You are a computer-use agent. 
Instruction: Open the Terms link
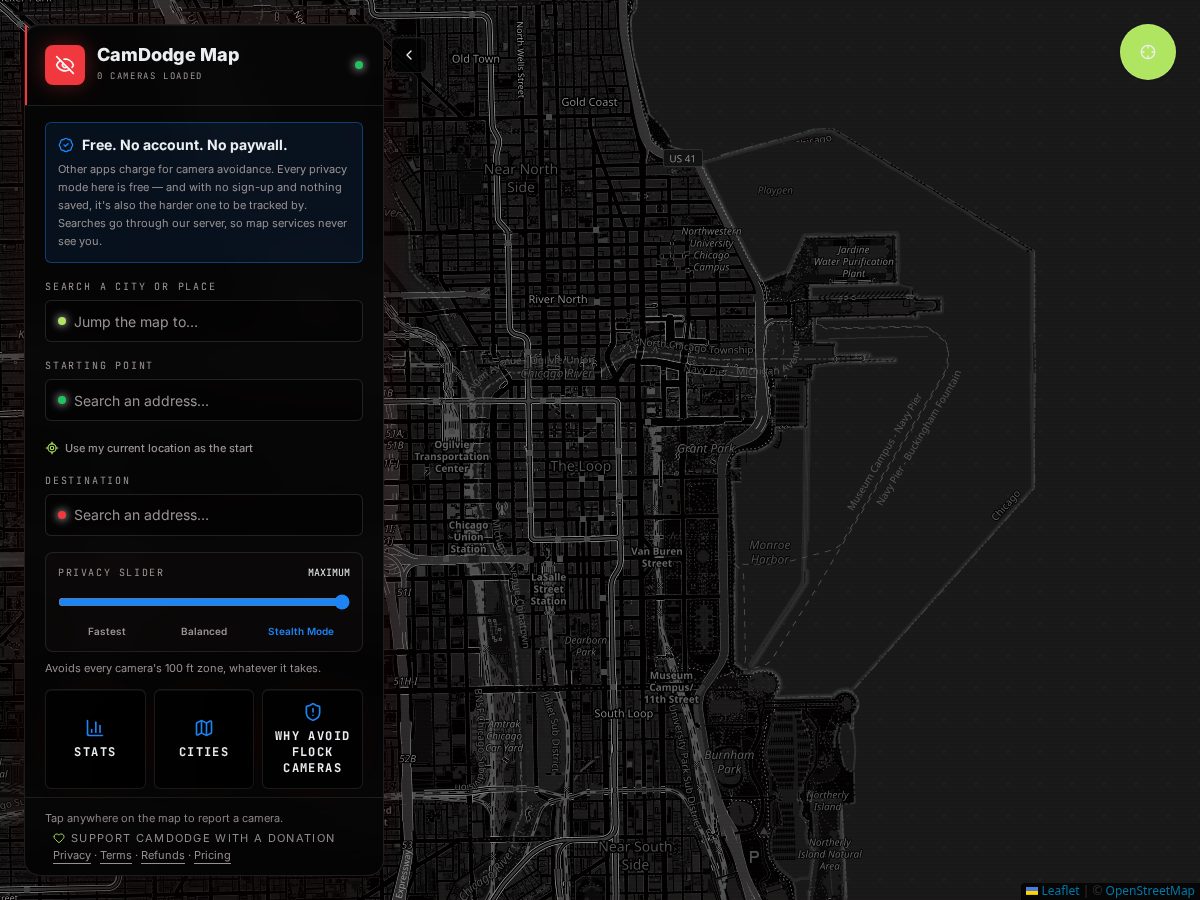click(x=116, y=855)
